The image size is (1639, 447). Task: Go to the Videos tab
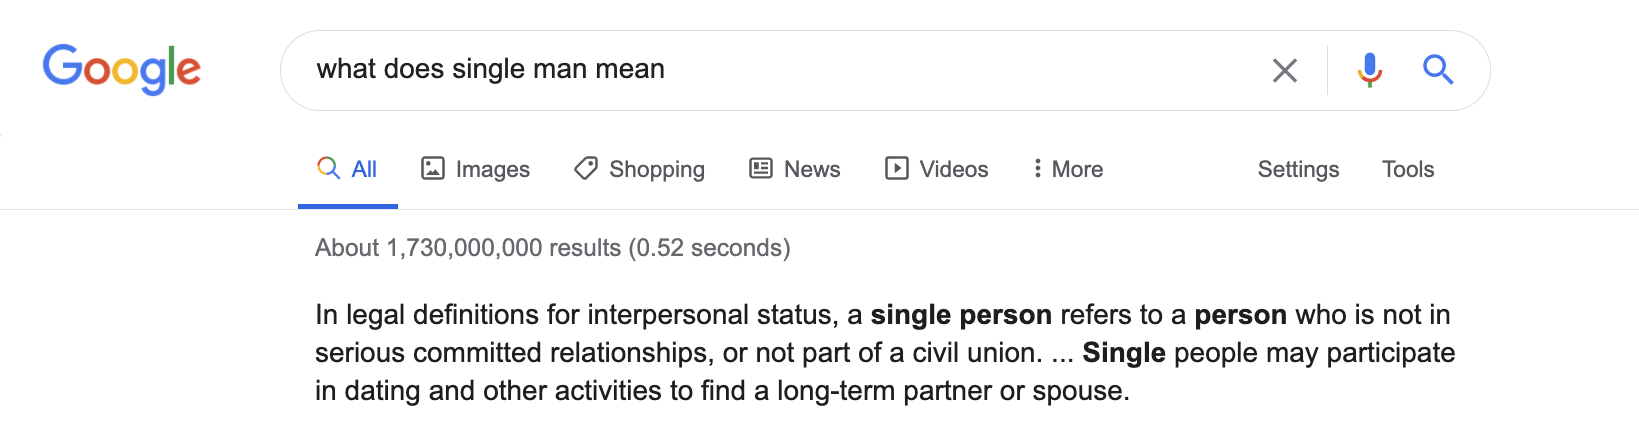point(953,169)
